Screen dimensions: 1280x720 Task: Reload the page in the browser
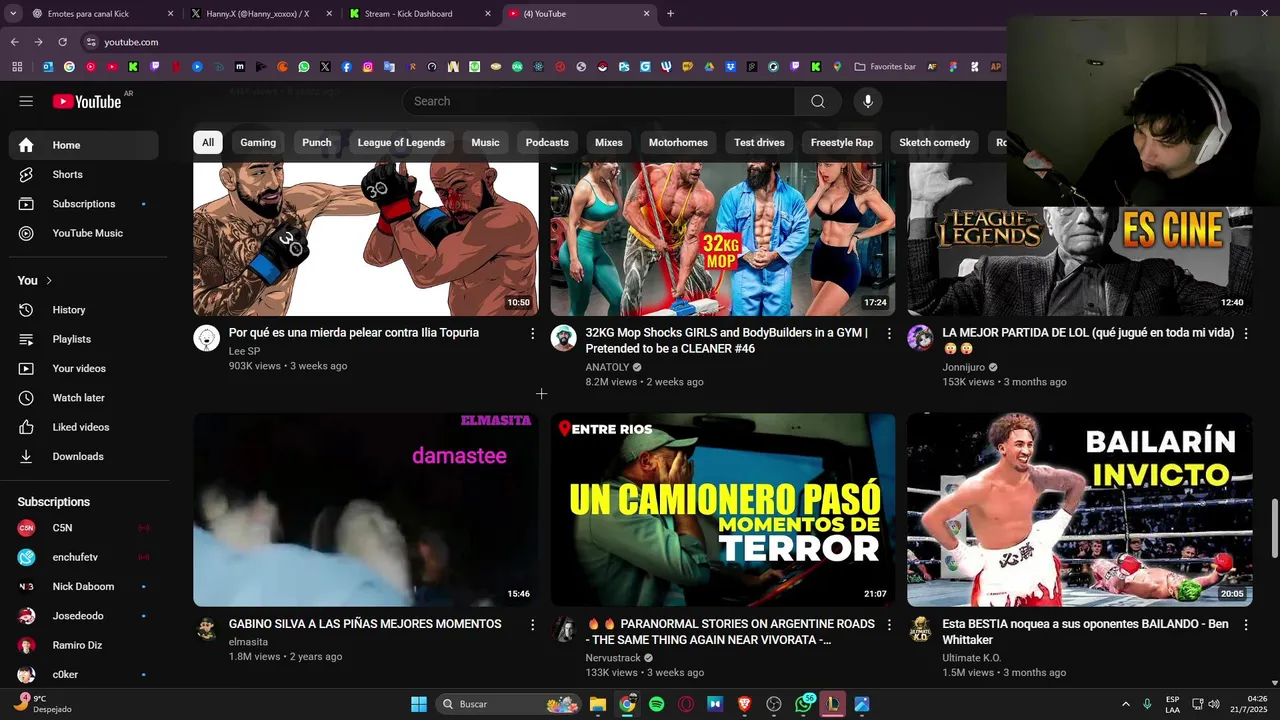62,42
